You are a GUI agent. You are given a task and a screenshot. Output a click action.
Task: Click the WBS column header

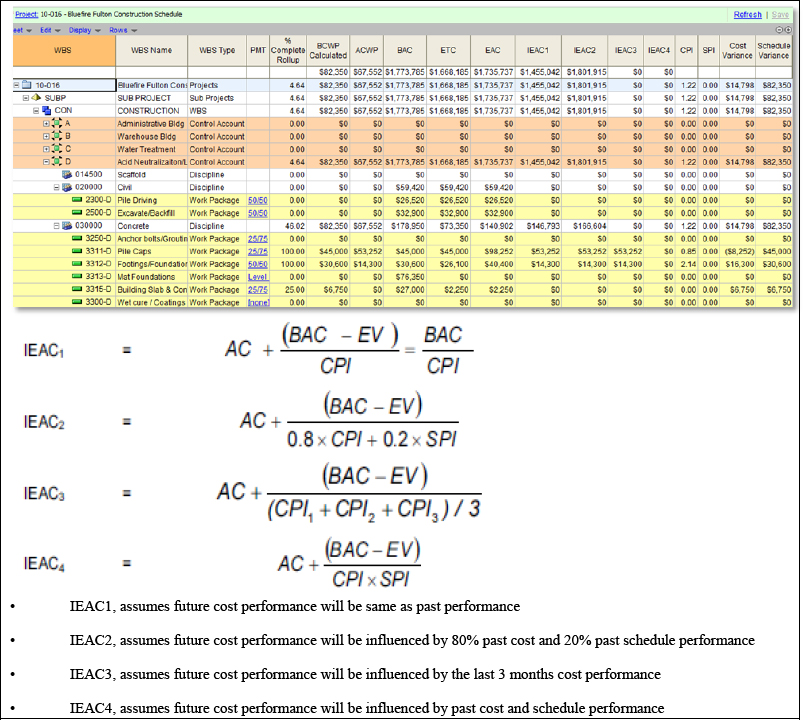click(x=64, y=50)
